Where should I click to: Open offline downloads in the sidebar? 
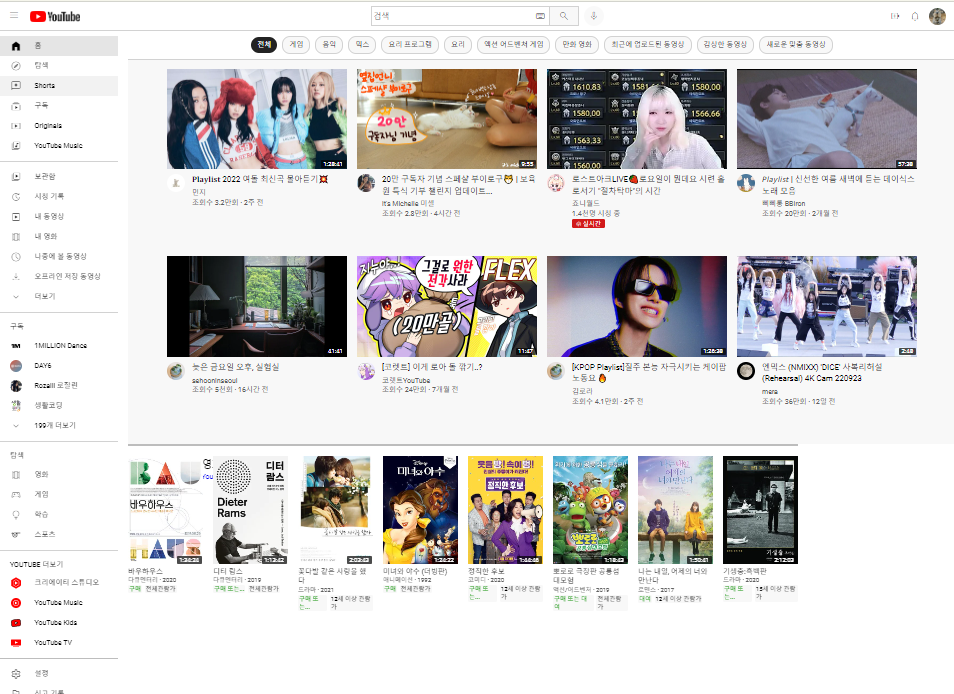[59, 276]
